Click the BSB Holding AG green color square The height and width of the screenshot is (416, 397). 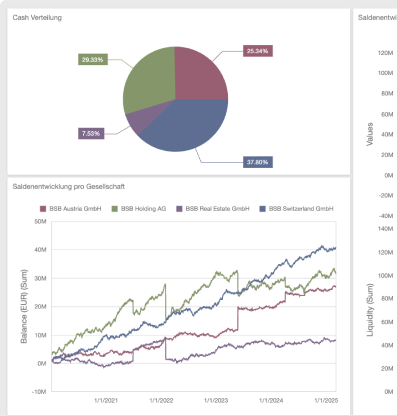coord(114,209)
